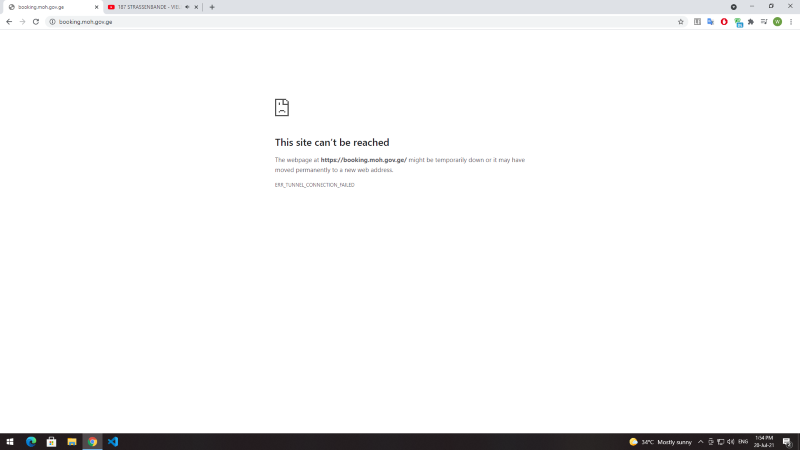The image size is (800, 450).
Task: Close the booking.moh.gov.ge tab
Action: coord(96,7)
